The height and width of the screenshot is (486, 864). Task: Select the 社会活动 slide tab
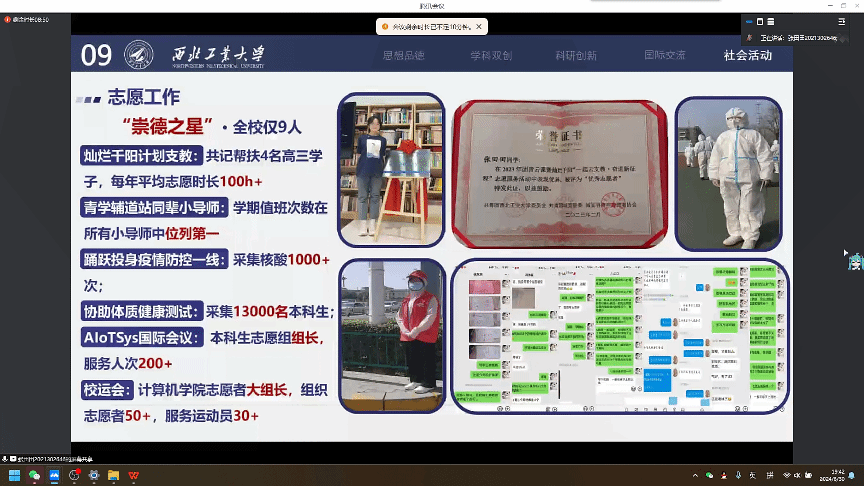[x=748, y=56]
